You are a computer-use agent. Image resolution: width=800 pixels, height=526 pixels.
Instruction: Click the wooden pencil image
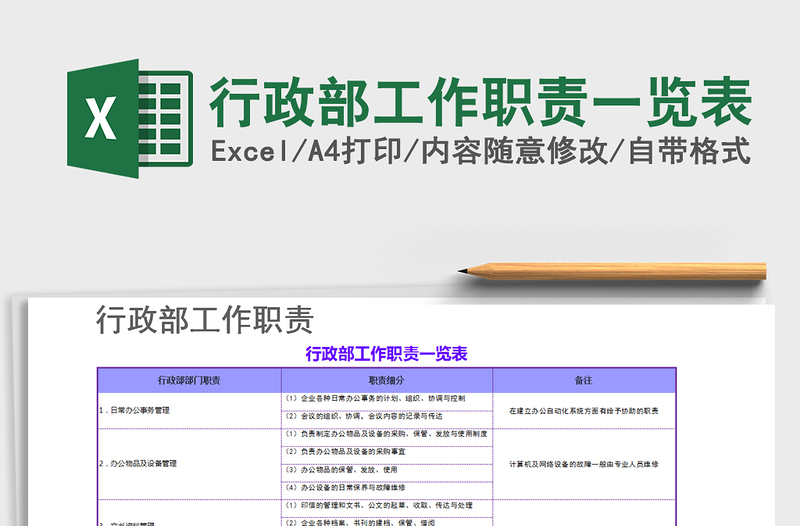(612, 271)
